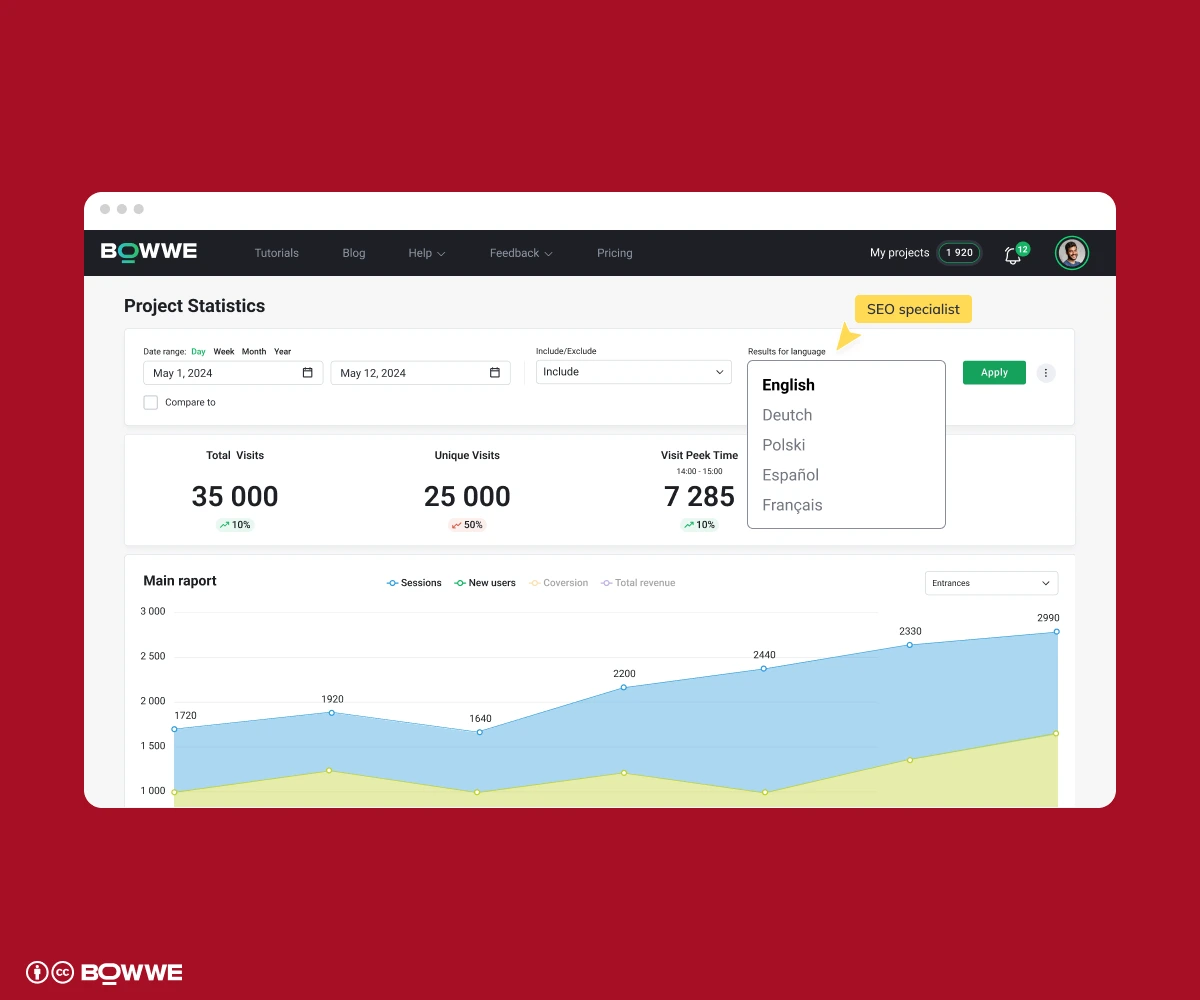Viewport: 1200px width, 1000px height.
Task: Click the Visit Peek Time value 7 285
Action: [x=699, y=496]
